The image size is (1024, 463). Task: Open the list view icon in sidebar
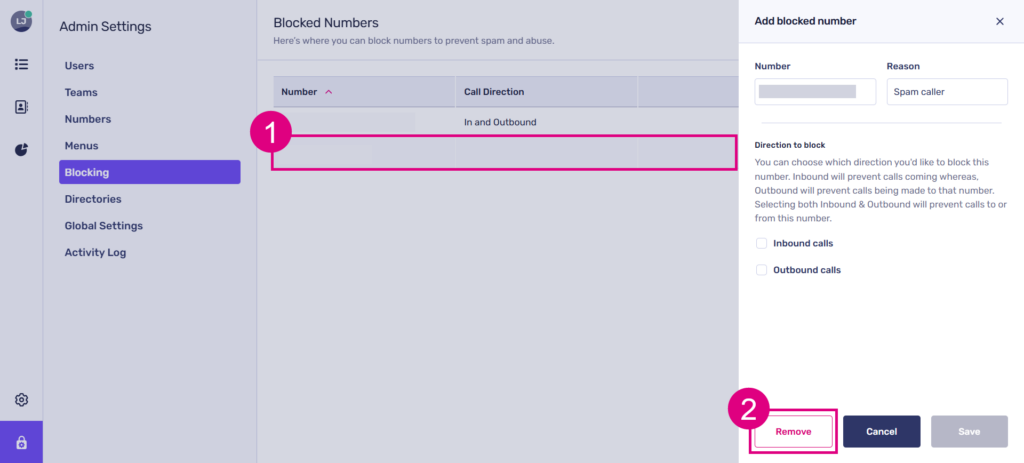tap(21, 64)
